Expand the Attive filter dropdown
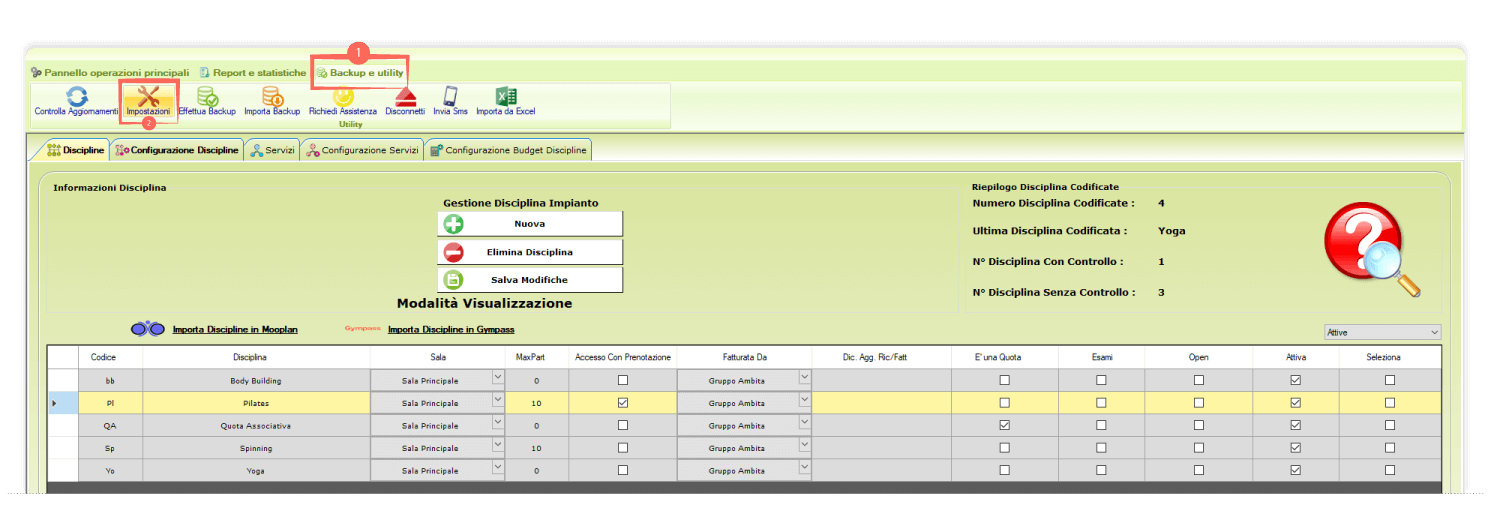Image resolution: width=1491 pixels, height=514 pixels. [x=1434, y=332]
